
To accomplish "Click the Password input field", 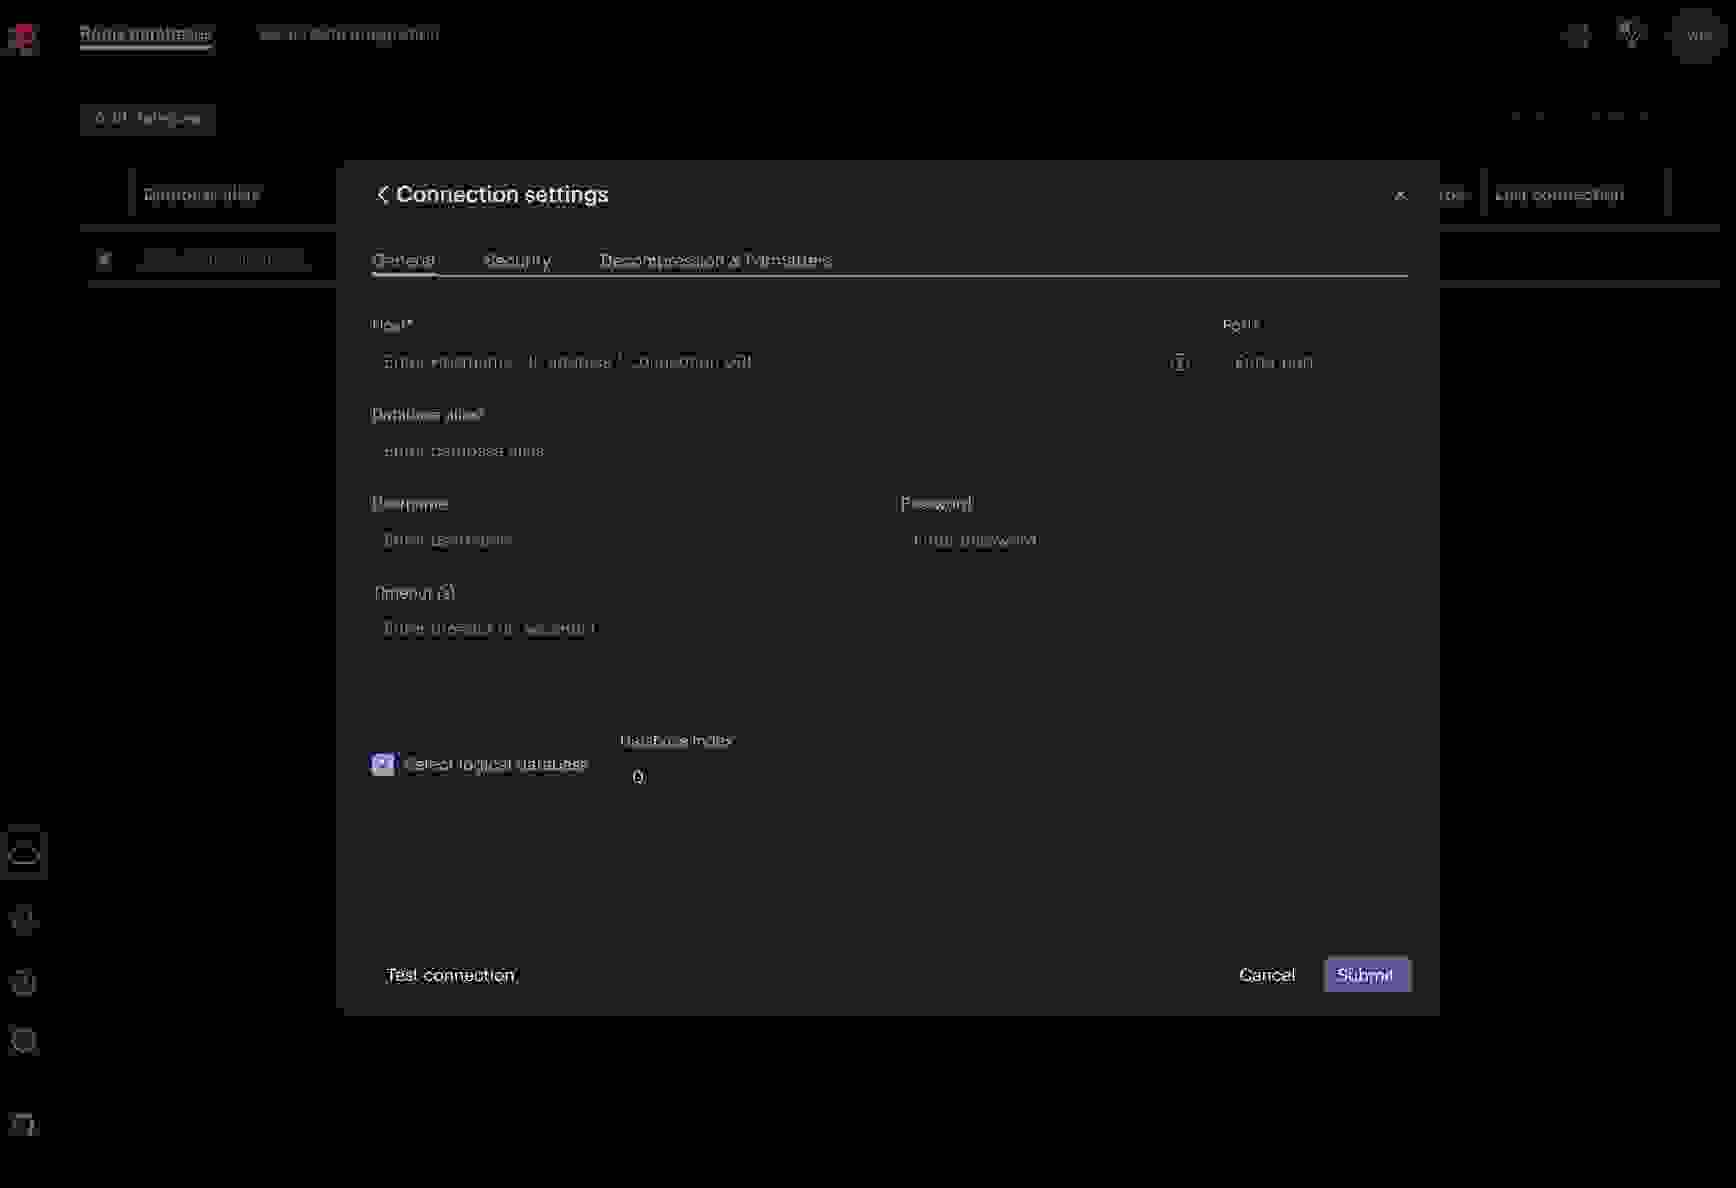I will (x=1150, y=540).
